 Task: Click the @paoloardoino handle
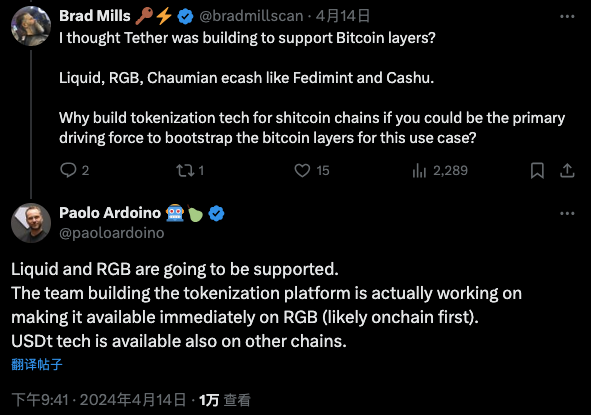click(112, 233)
